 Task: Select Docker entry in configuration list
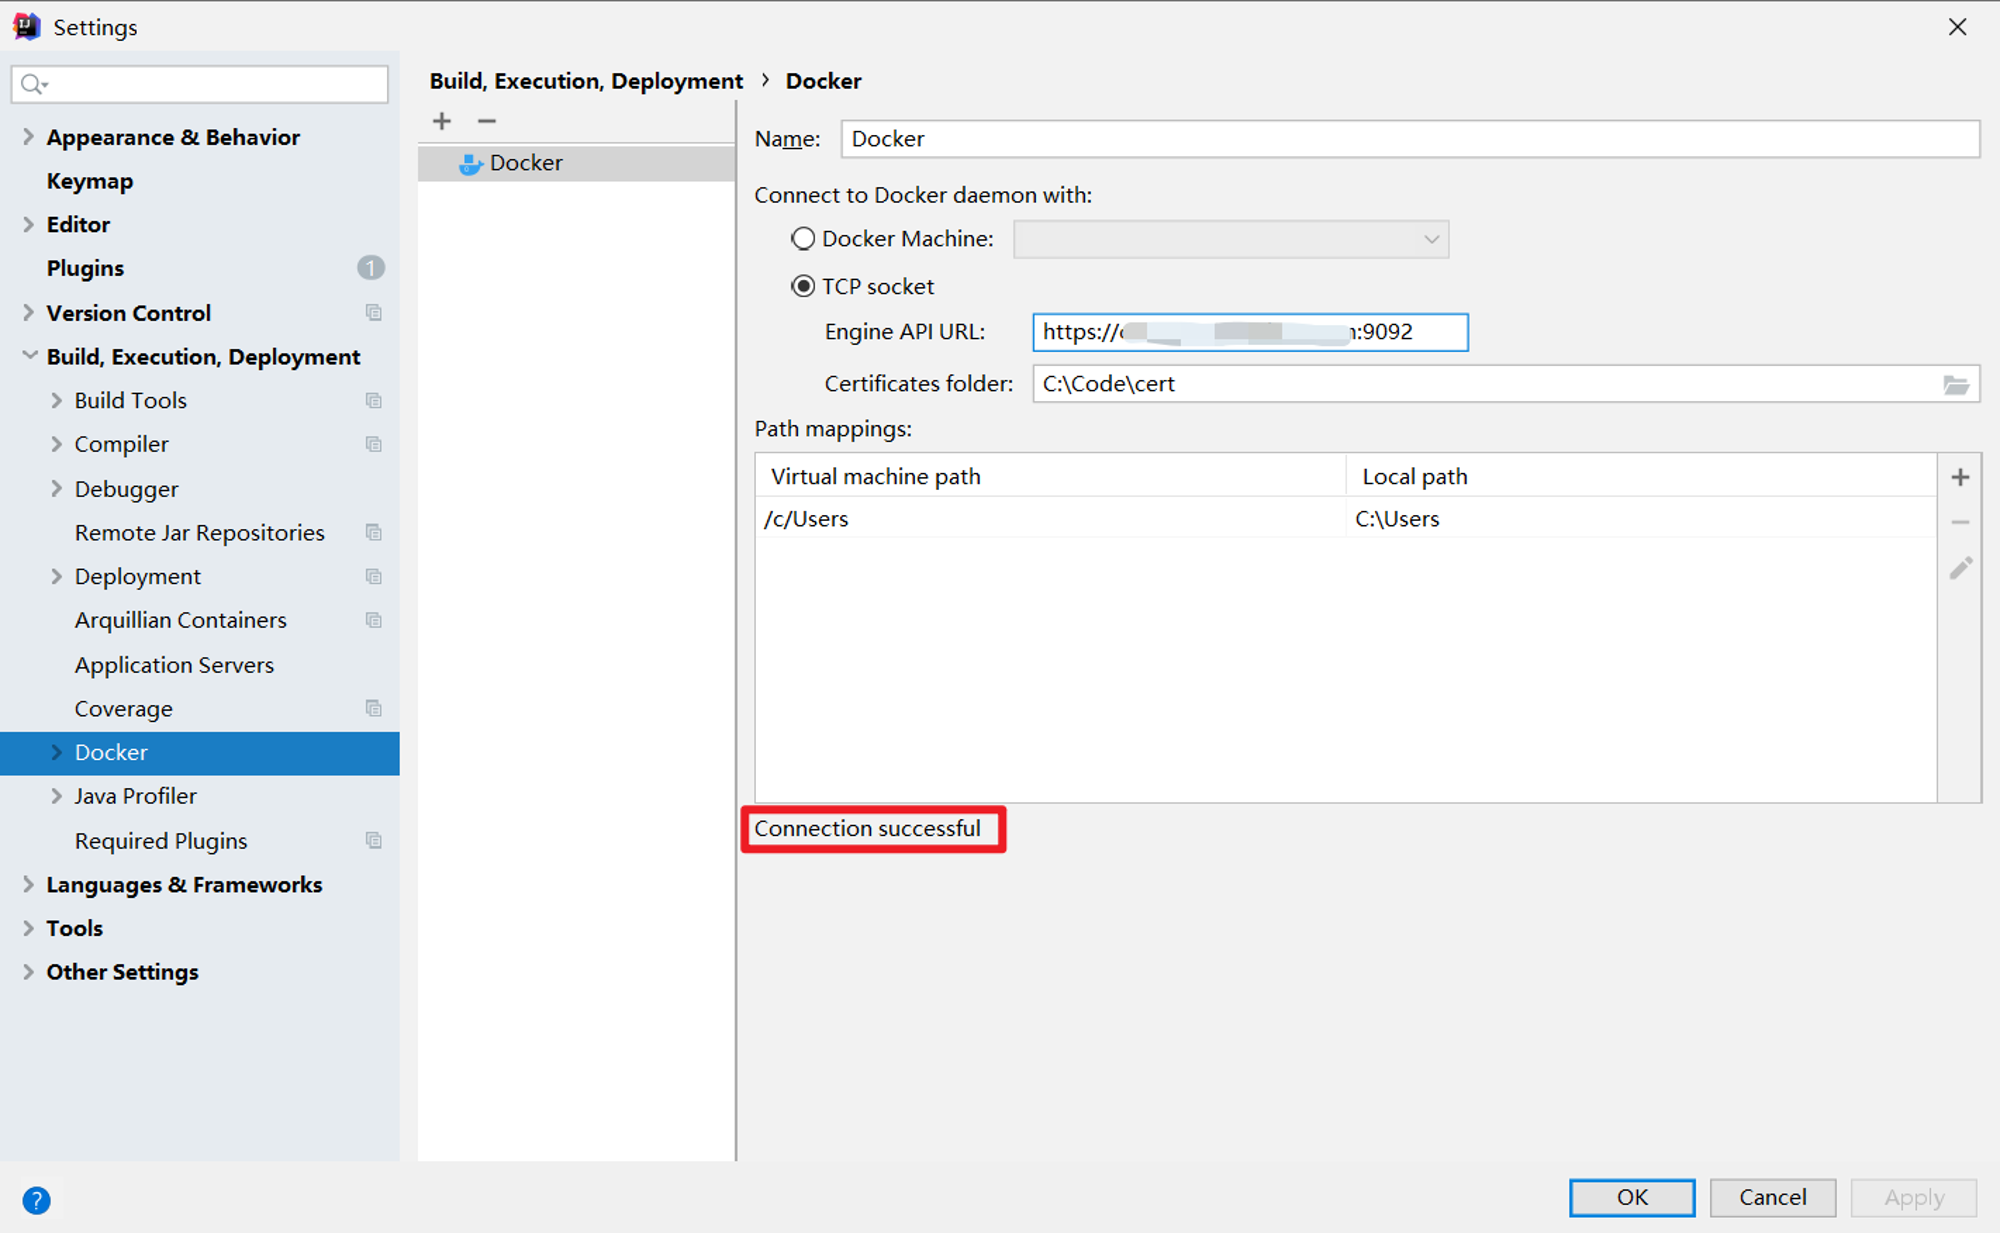577,163
